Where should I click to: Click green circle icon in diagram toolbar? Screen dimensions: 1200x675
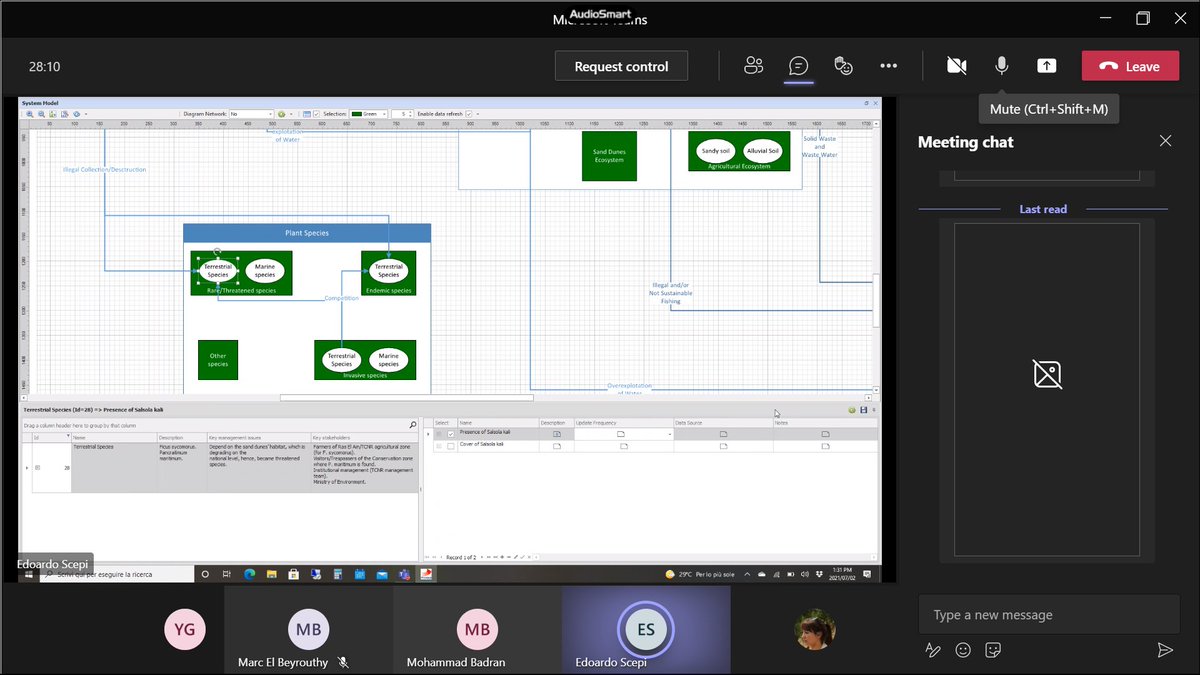(x=282, y=114)
